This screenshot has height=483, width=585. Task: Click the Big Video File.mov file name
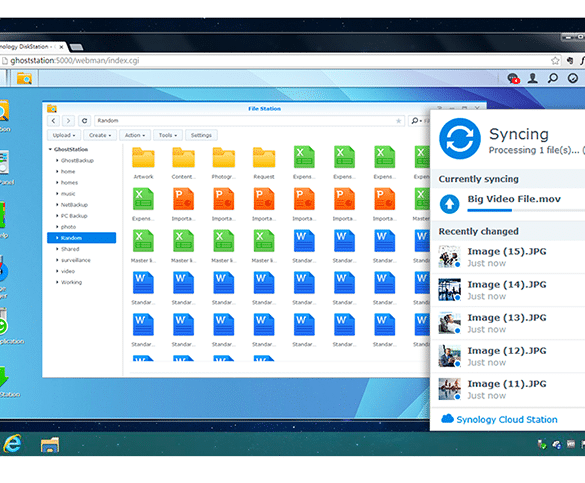pyautogui.click(x=514, y=199)
